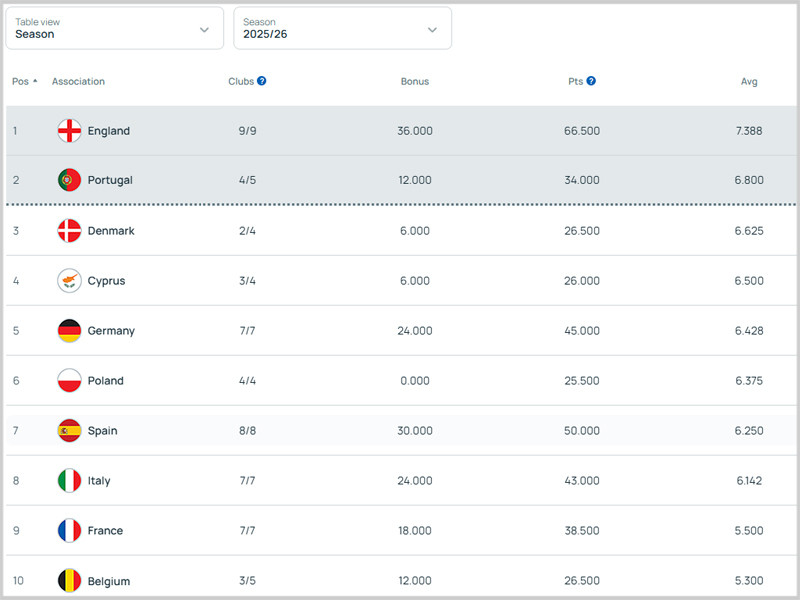The image size is (800, 600).
Task: Open the Table view dropdown
Action: [x=113, y=29]
